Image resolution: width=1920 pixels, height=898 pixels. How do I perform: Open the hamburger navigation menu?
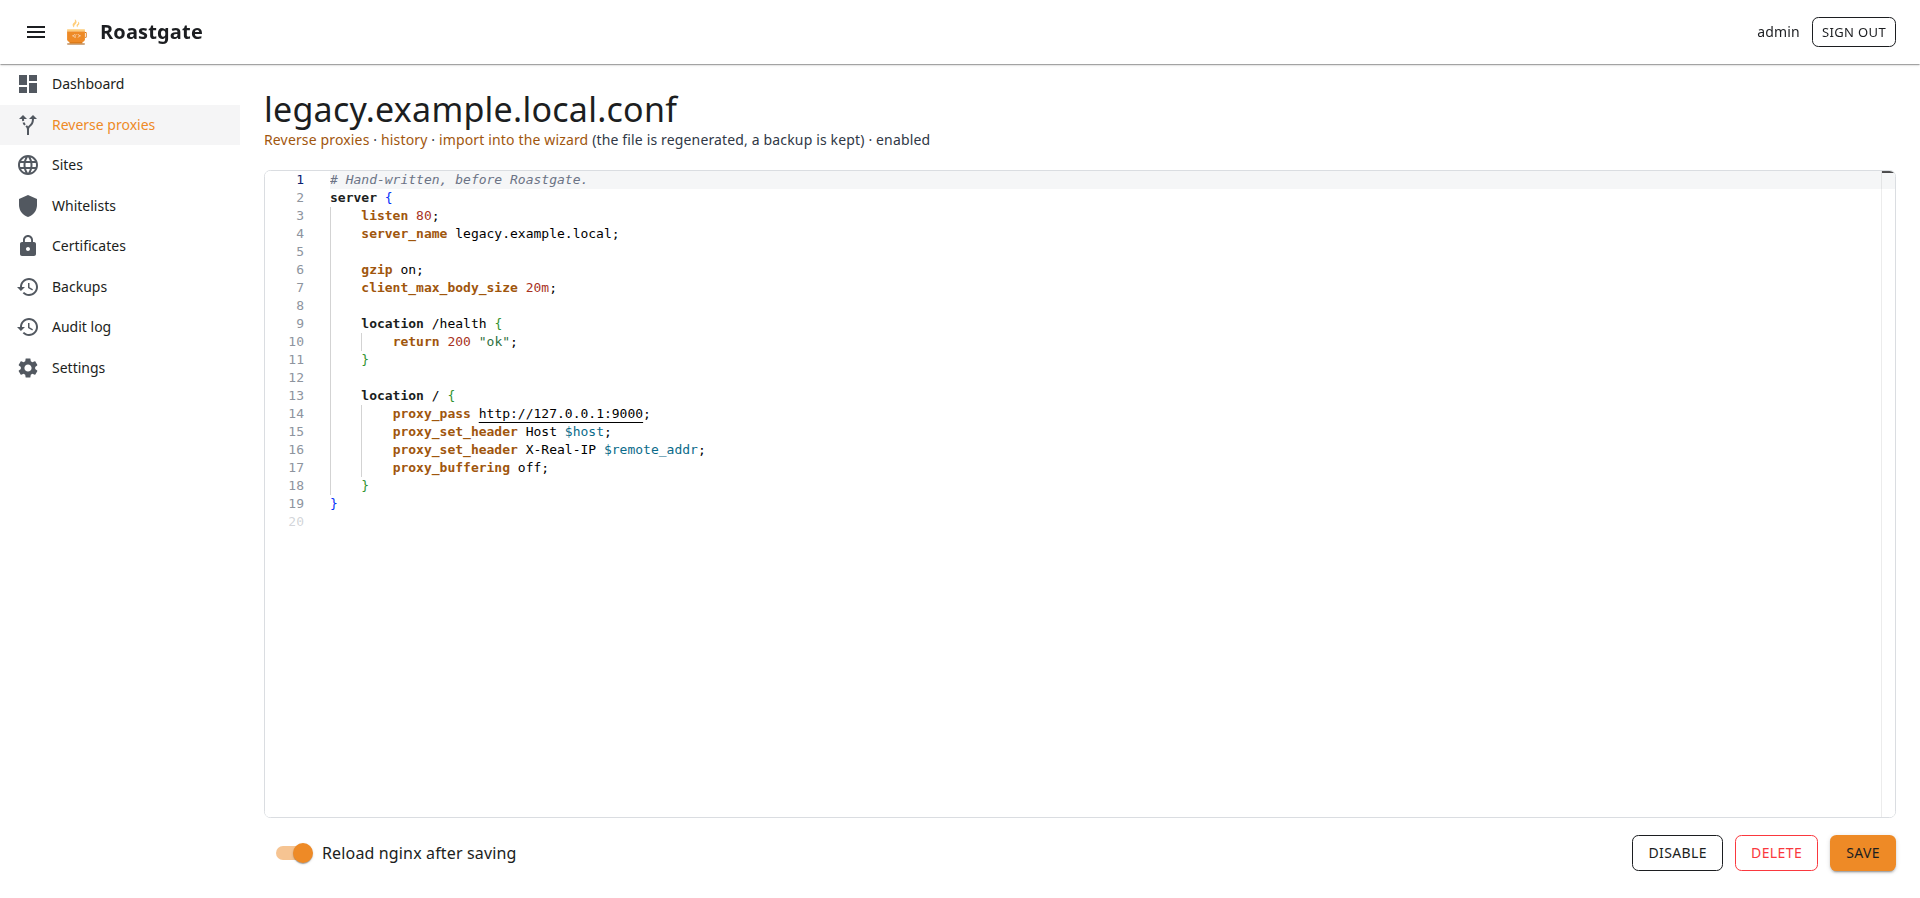point(36,32)
